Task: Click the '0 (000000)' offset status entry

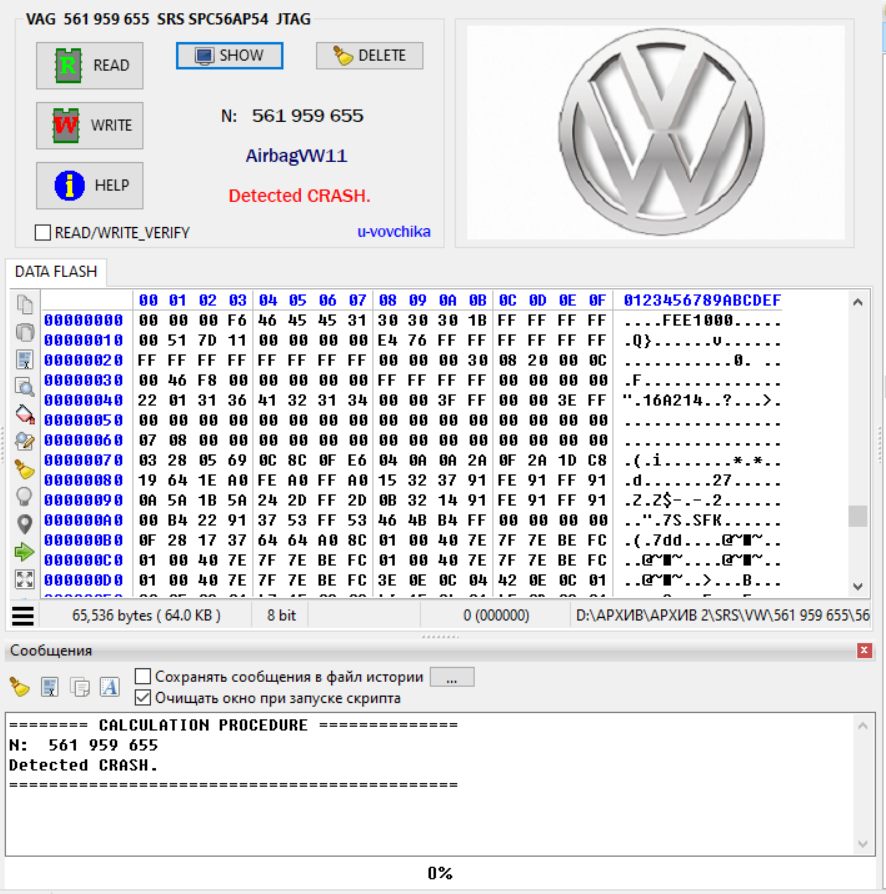Action: click(496, 616)
